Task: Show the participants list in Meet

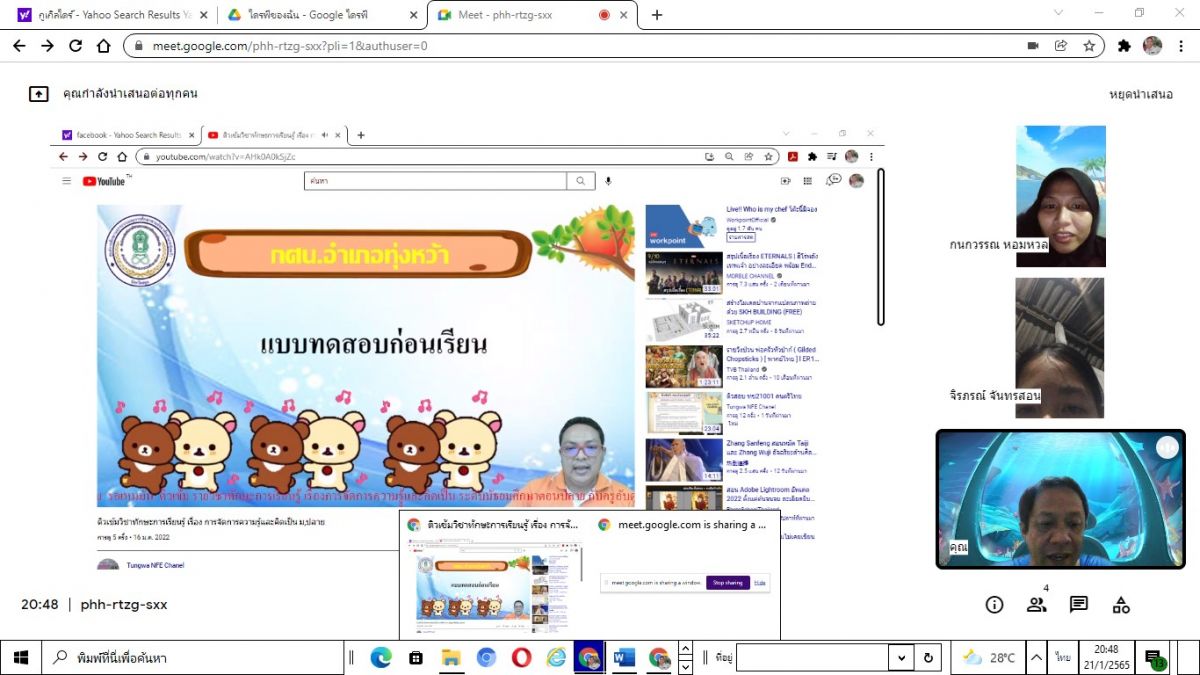Action: click(1036, 604)
